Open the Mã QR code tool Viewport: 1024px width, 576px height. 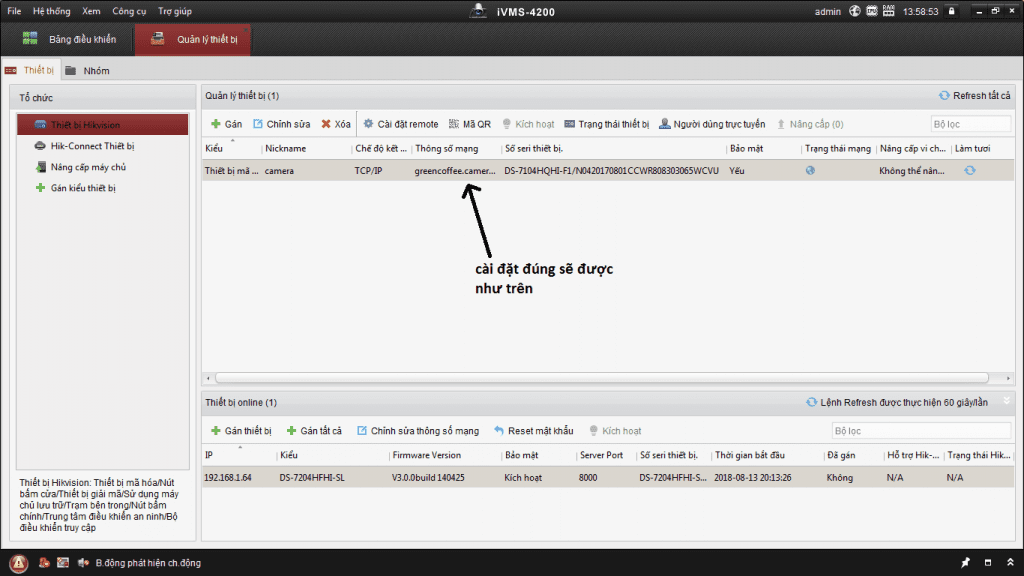pyautogui.click(x=469, y=124)
